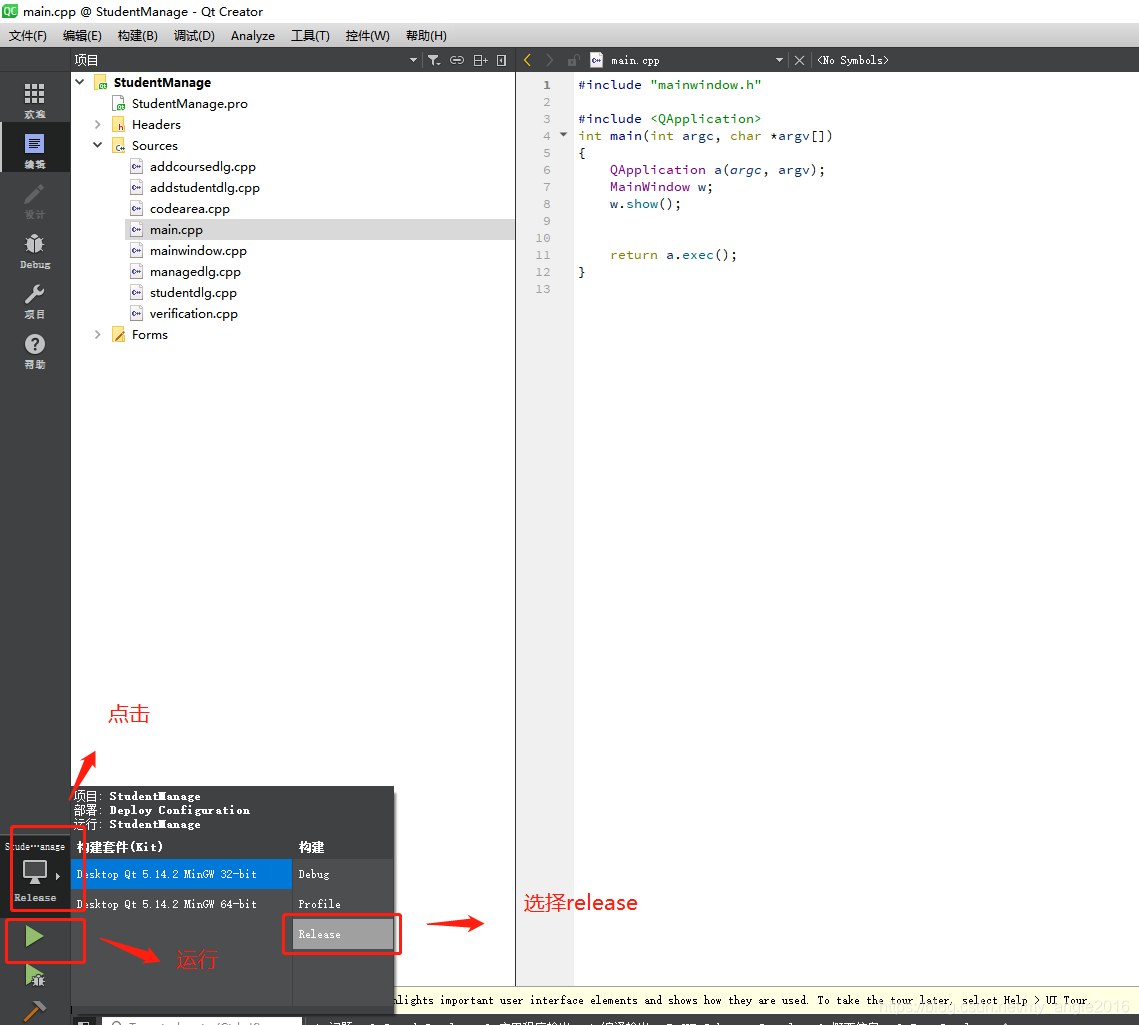Click Forms folder label
Image resolution: width=1139 pixels, height=1025 pixels.
click(x=150, y=334)
